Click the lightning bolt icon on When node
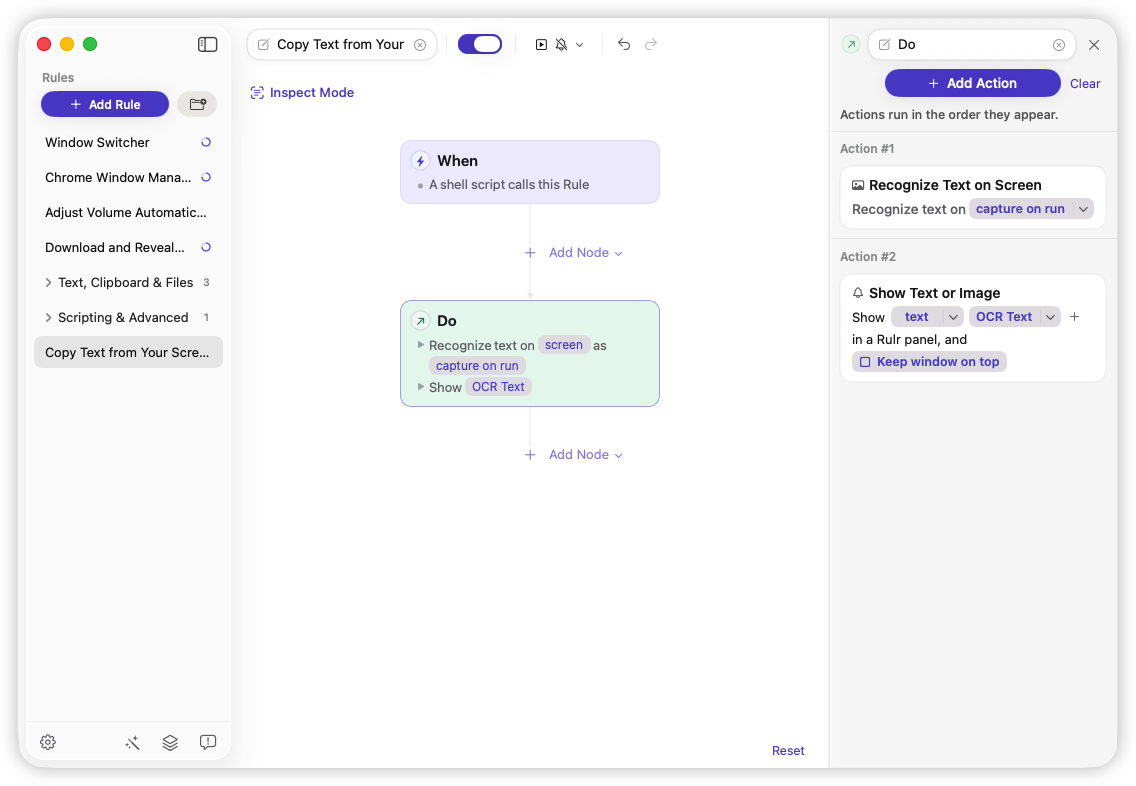Viewport: 1136px width, 786px height. point(420,161)
